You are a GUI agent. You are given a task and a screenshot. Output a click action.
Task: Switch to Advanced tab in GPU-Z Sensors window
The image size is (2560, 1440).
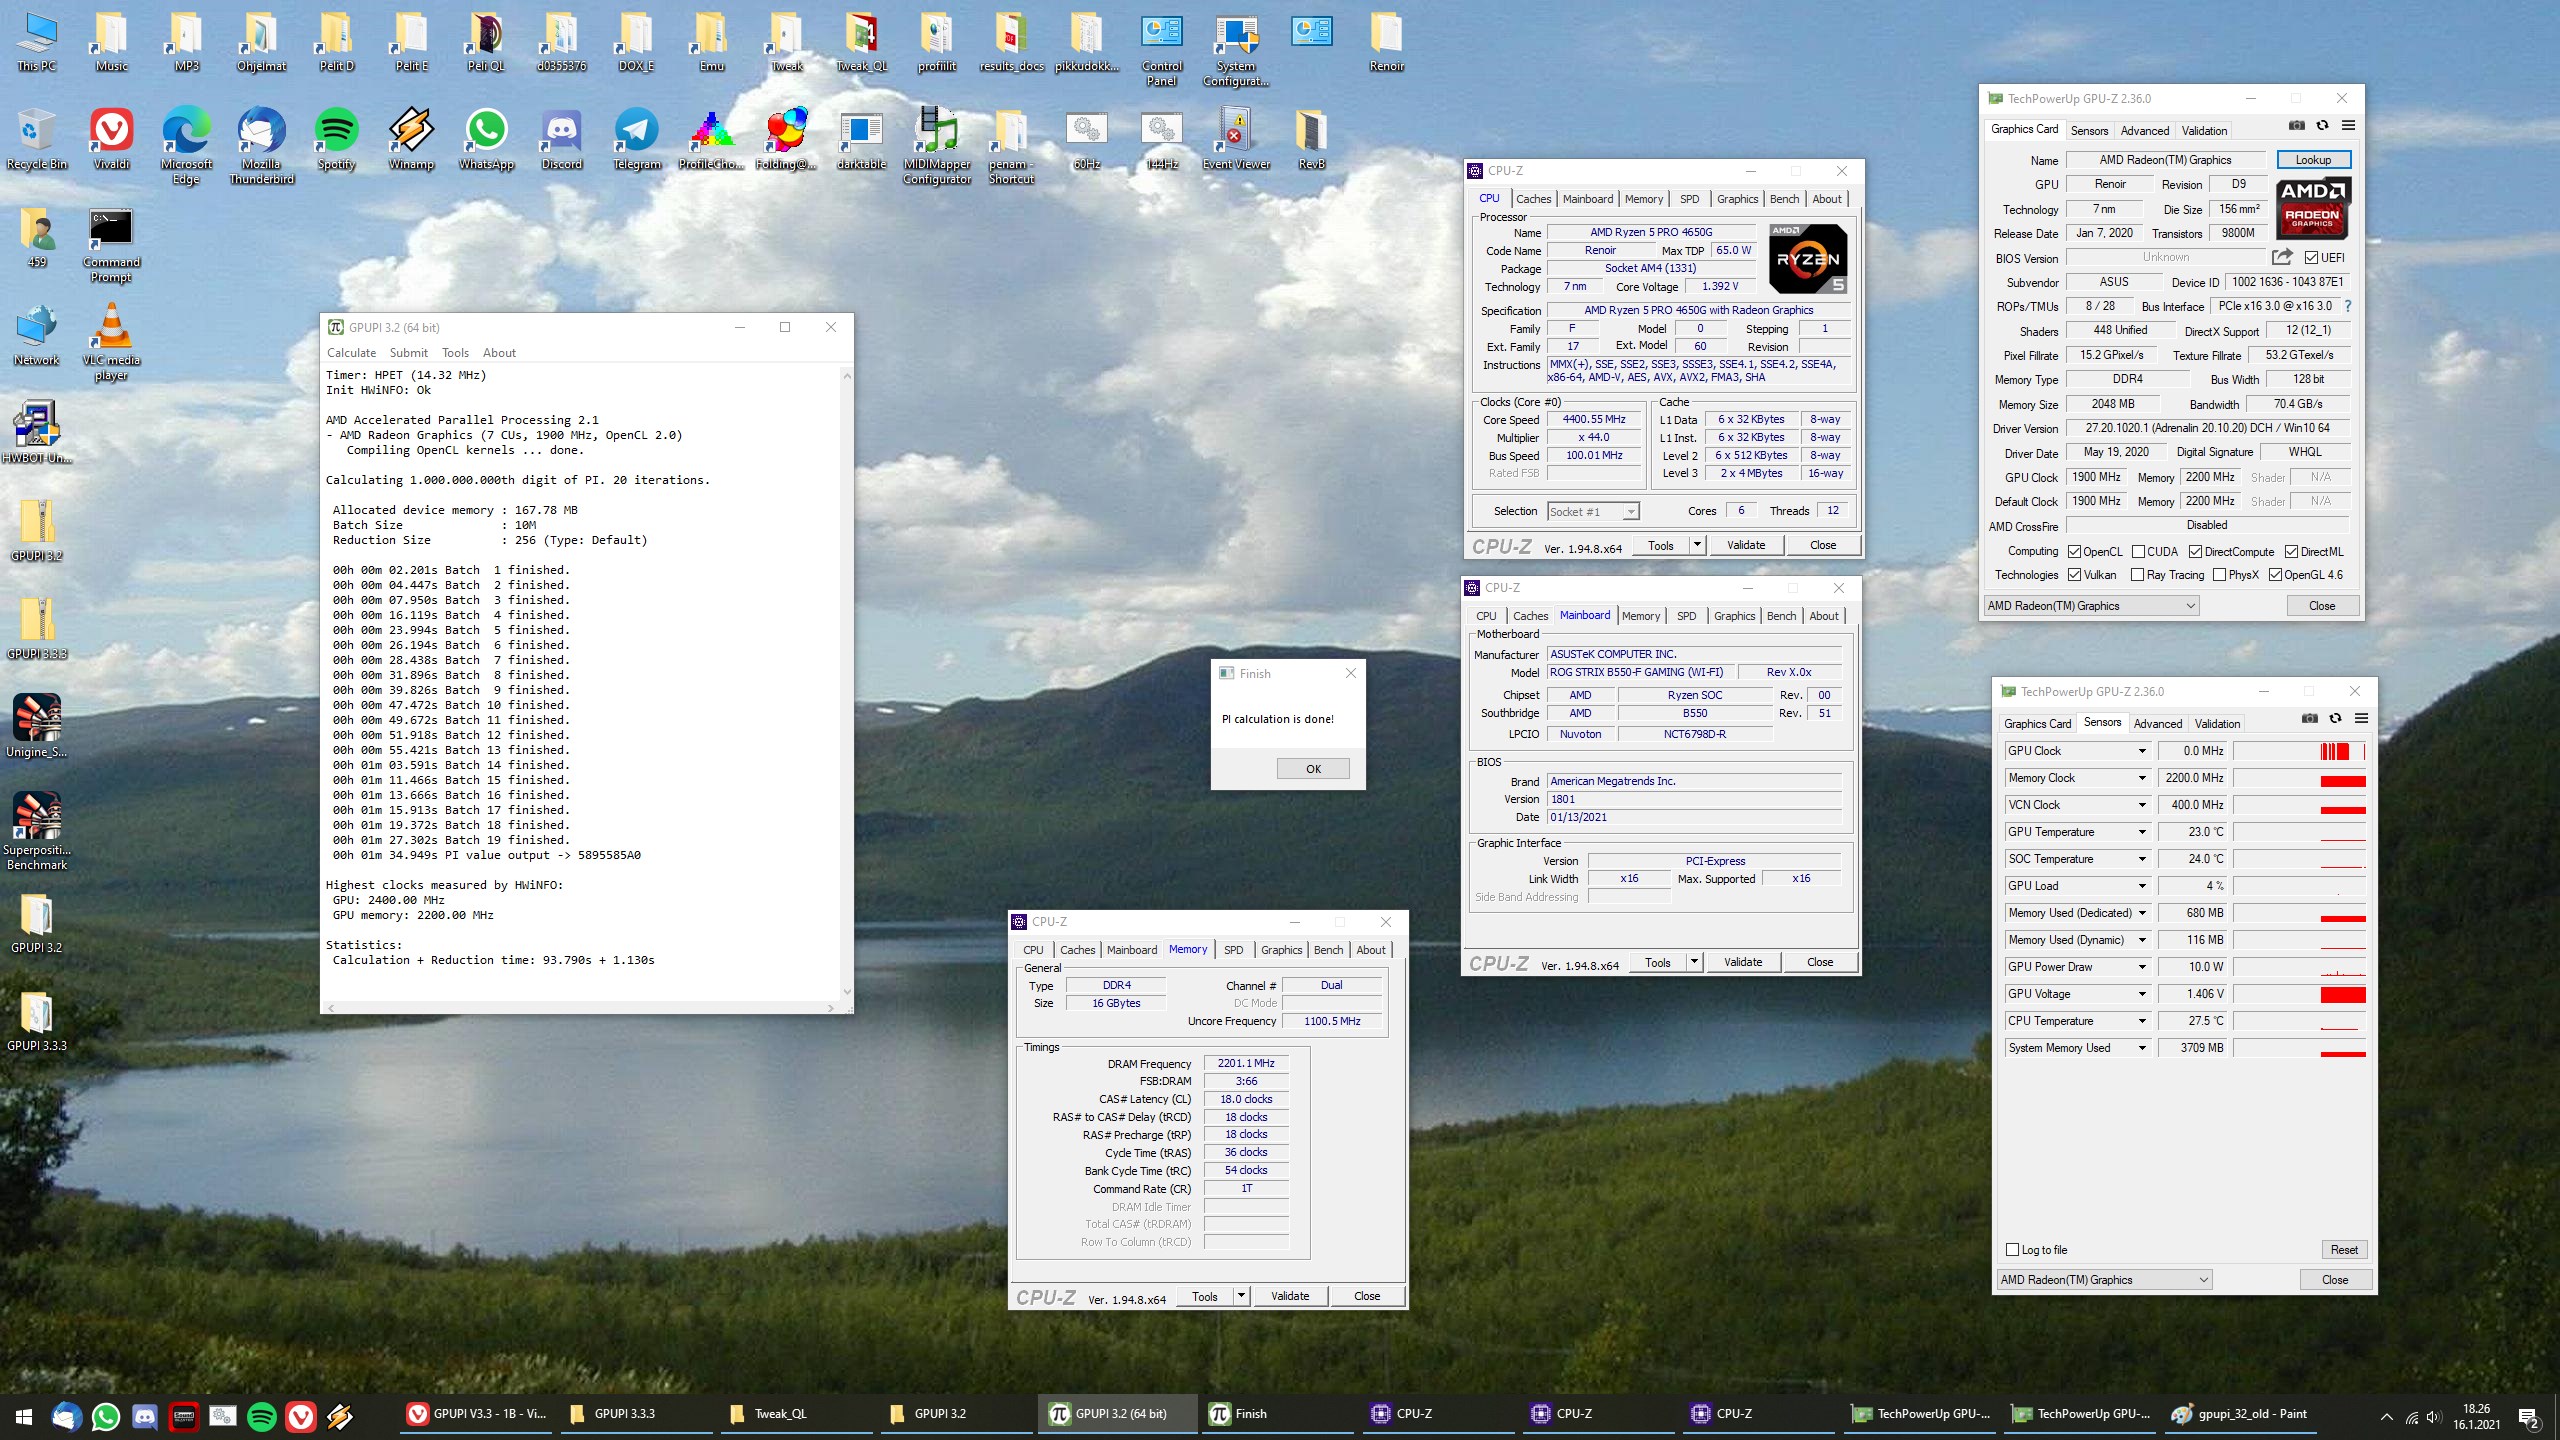[2158, 724]
